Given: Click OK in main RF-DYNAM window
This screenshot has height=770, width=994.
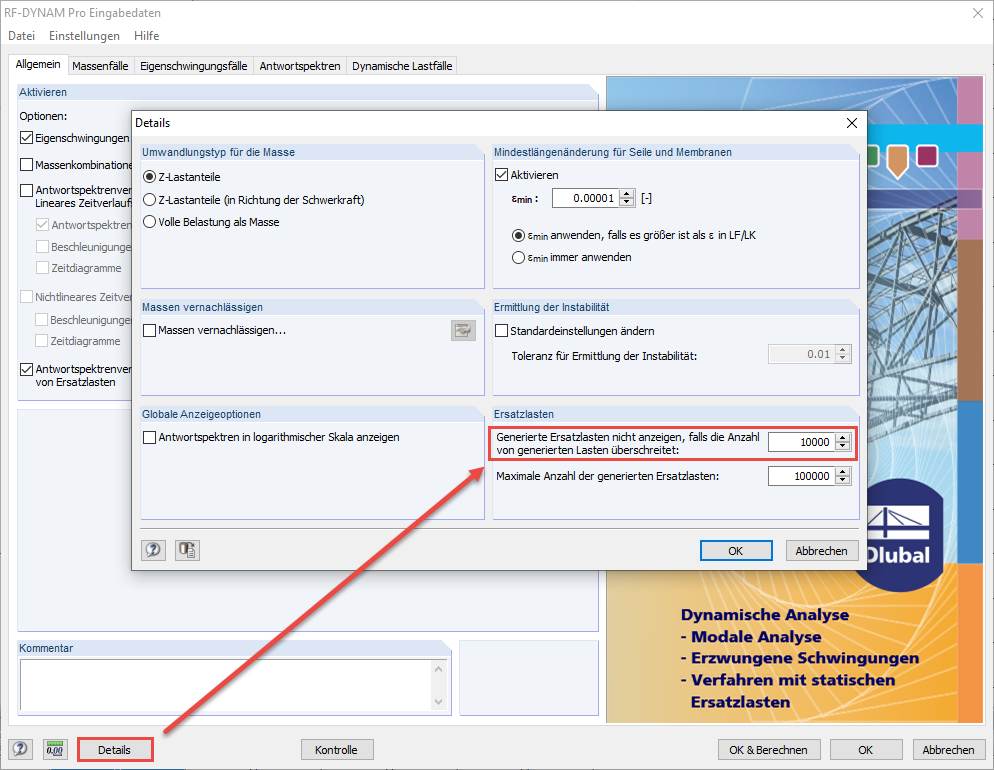Looking at the screenshot, I should click(x=866, y=750).
